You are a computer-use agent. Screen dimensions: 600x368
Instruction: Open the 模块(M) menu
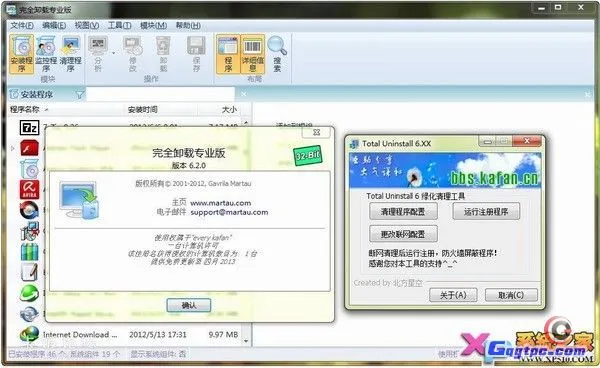coord(153,25)
